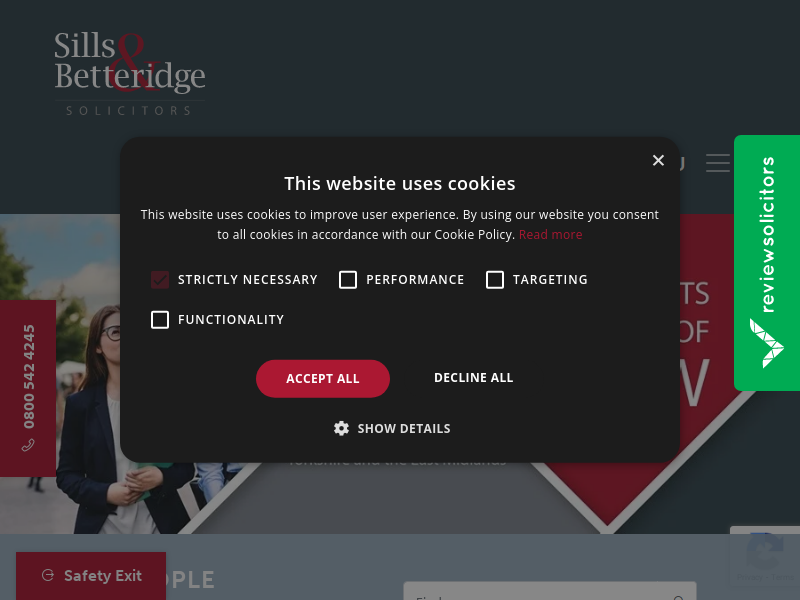800x600 pixels.
Task: Click the Decline All button
Action: click(473, 378)
